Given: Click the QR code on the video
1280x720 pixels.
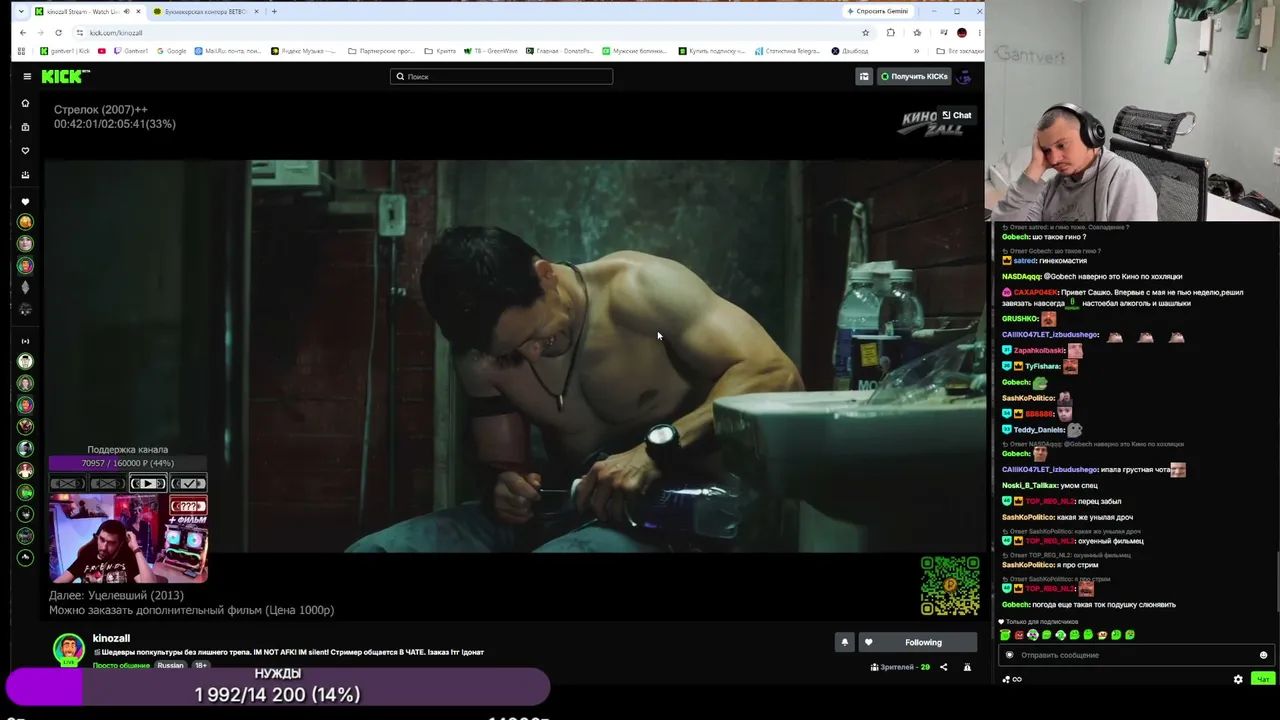Looking at the screenshot, I should 949,586.
